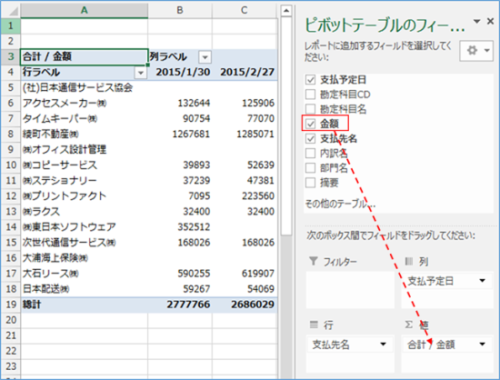Open the gear tools menu in field pane
The width and height of the screenshot is (500, 380).
click(x=476, y=51)
